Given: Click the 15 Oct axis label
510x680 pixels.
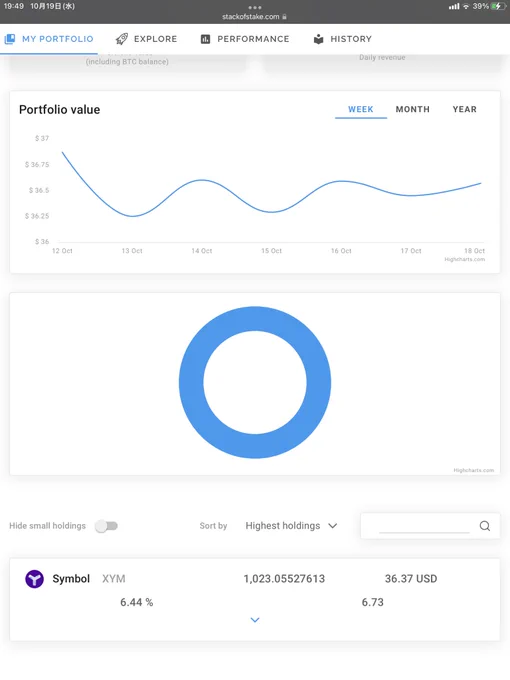Looking at the screenshot, I should coord(271,251).
